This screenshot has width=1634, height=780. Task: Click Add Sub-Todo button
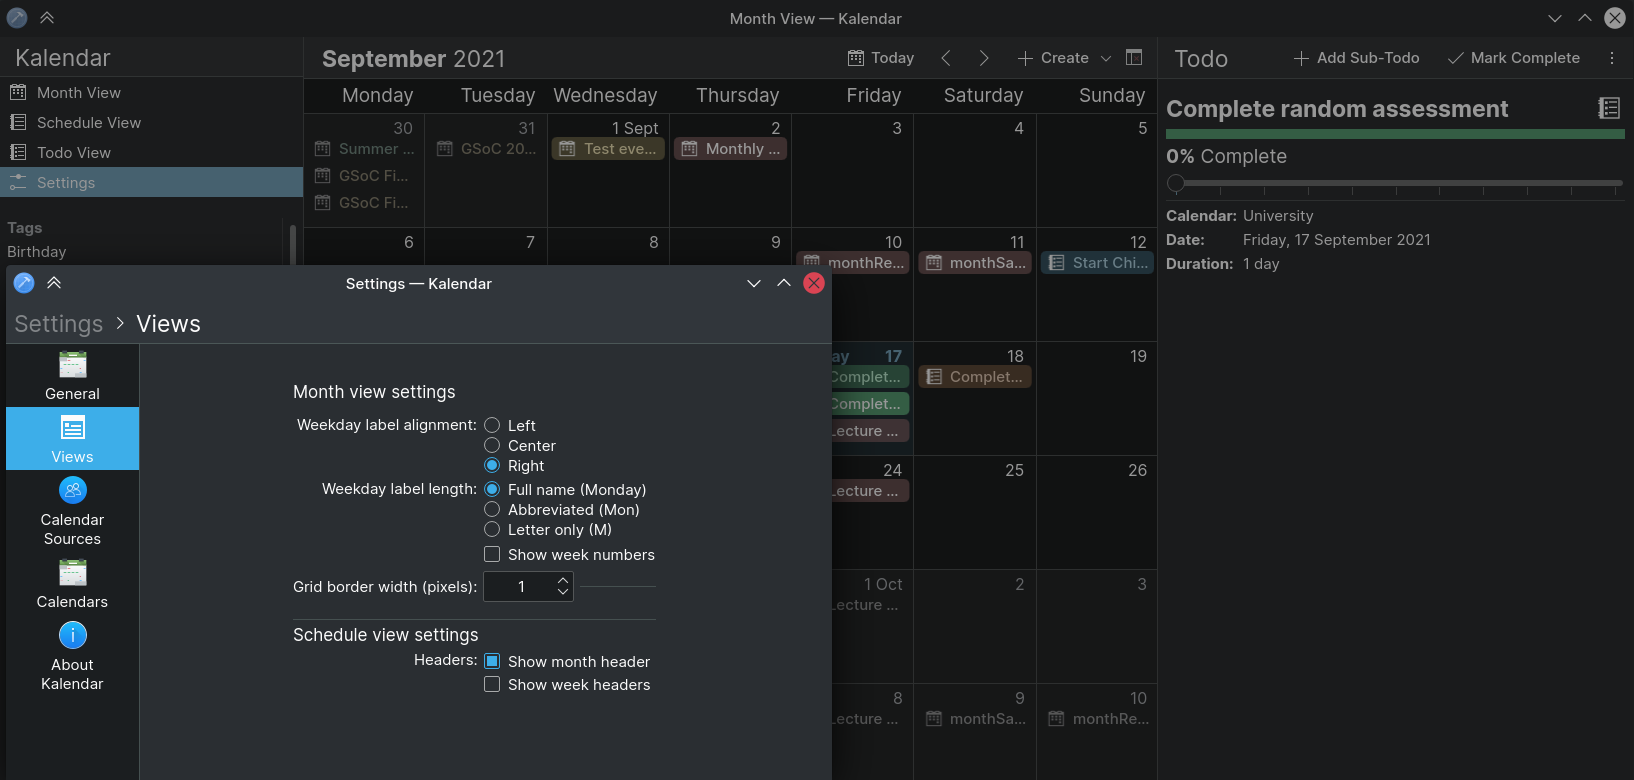coord(1357,58)
